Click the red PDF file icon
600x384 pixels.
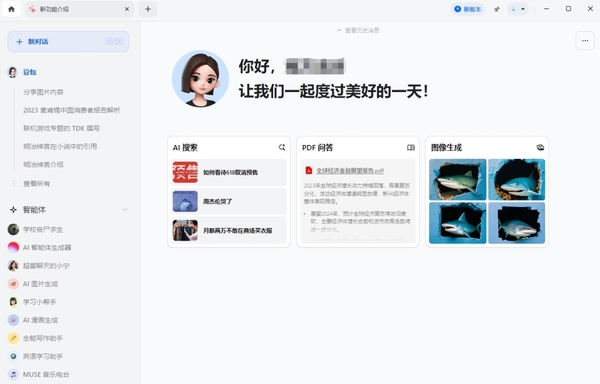[x=308, y=170]
